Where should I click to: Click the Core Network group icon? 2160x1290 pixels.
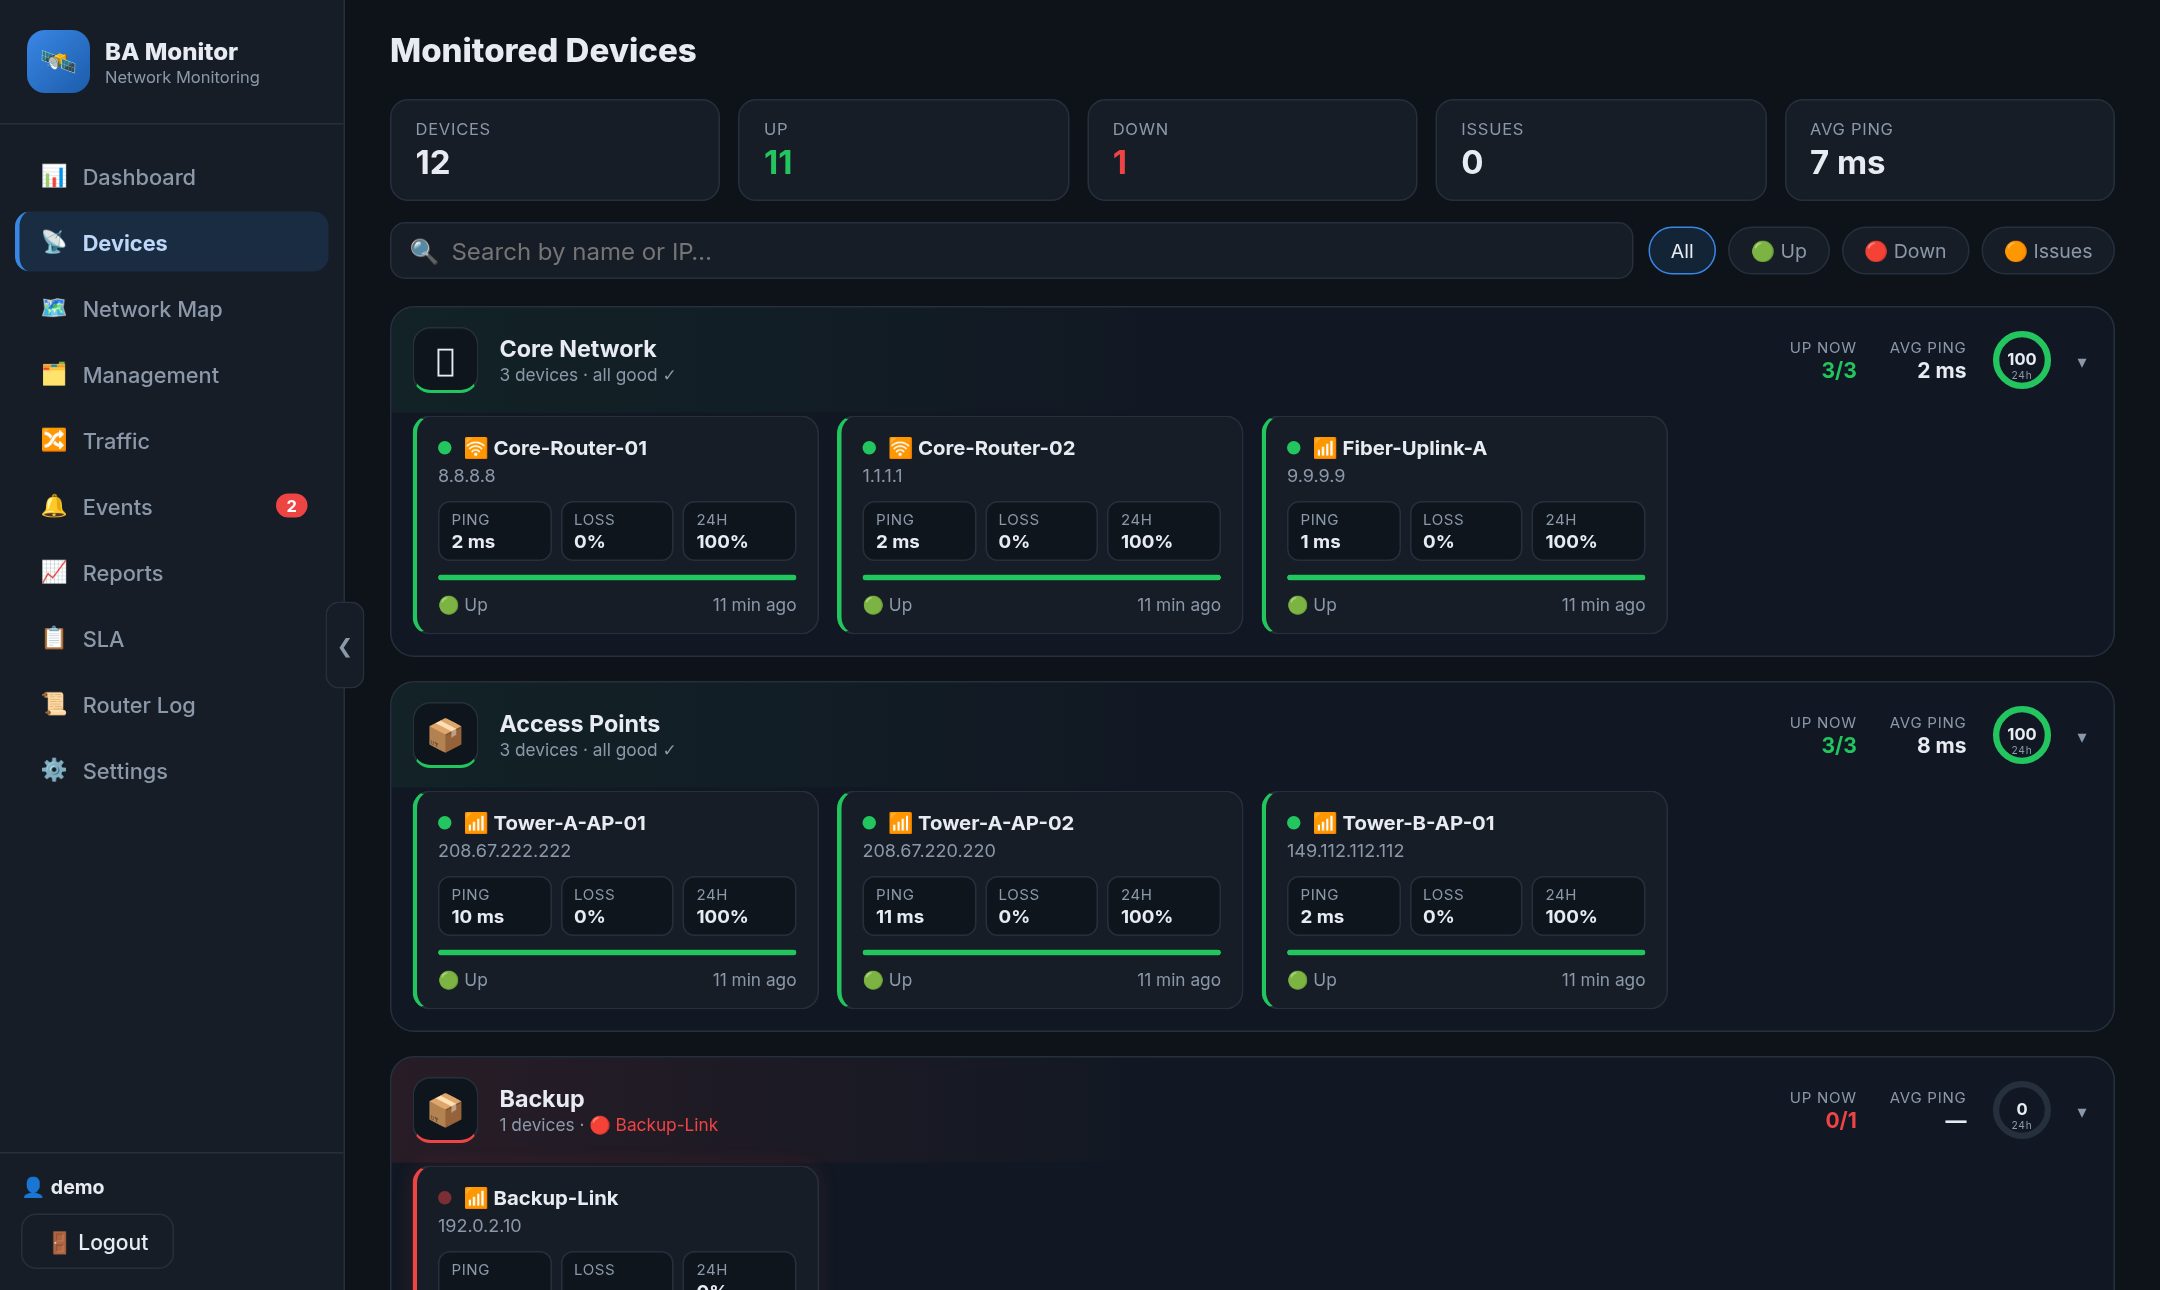(445, 360)
